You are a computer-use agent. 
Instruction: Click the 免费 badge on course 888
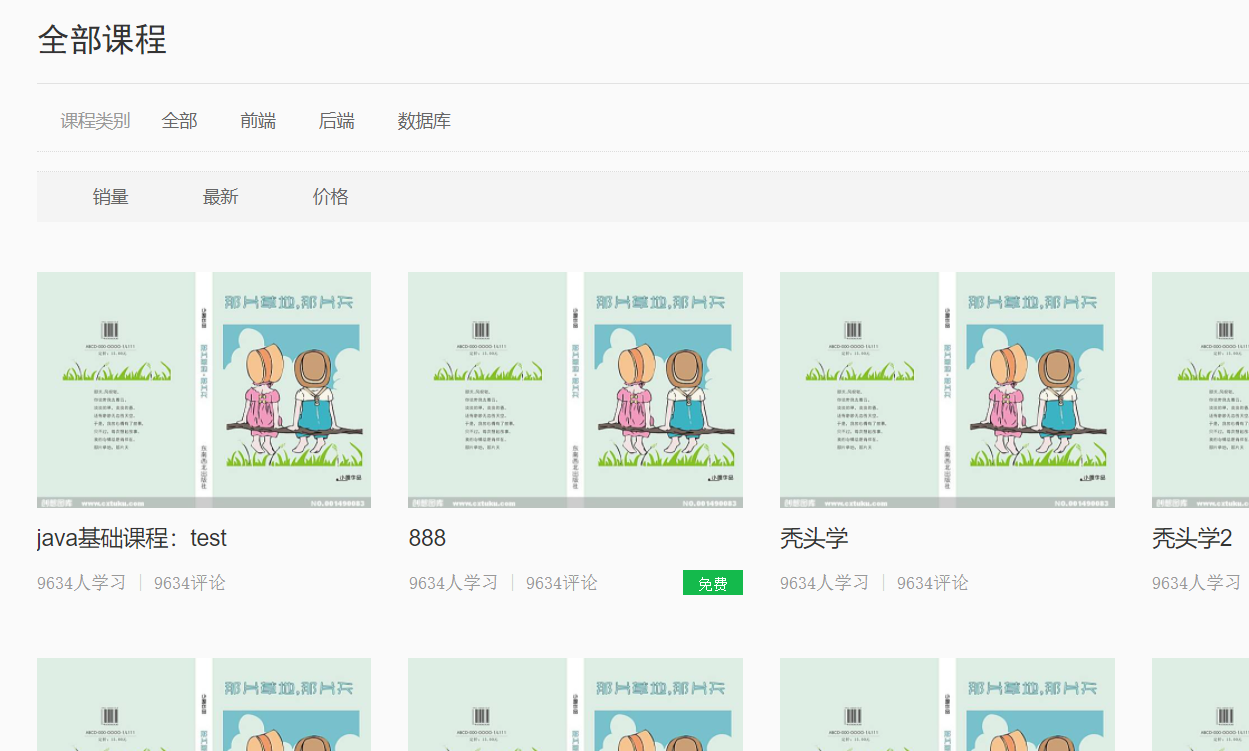(x=712, y=581)
